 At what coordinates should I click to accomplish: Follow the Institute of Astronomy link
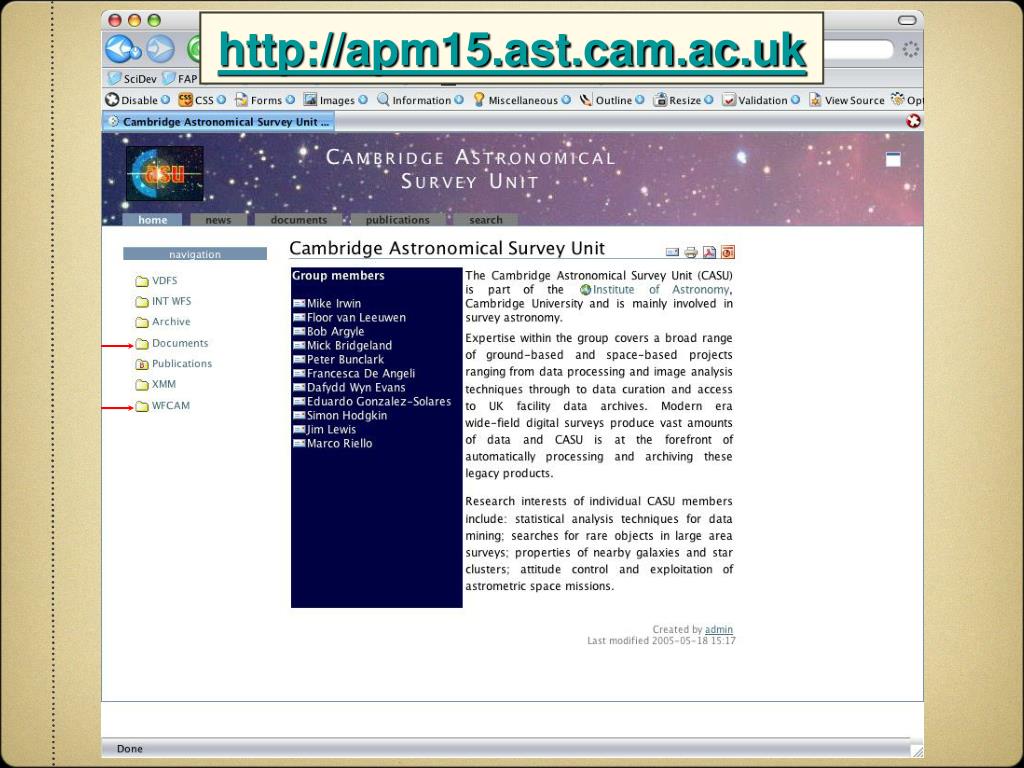(655, 289)
